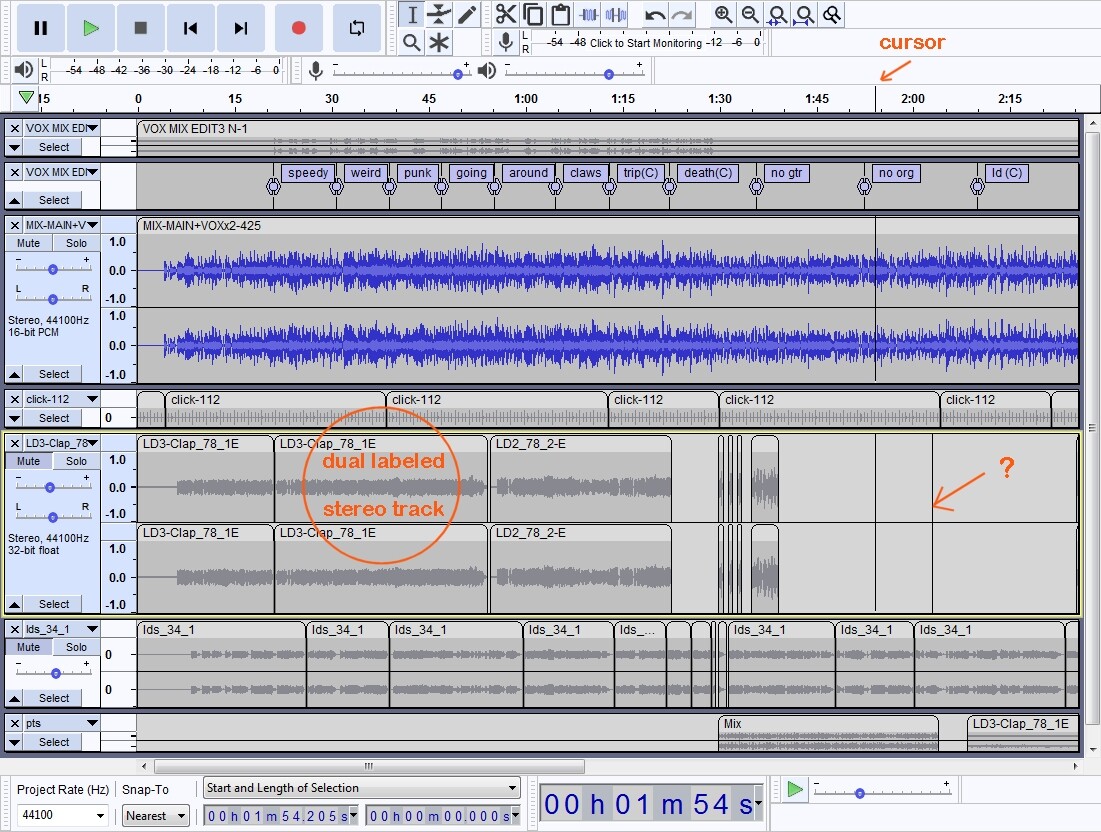Mute the MIX-MAIN+V track

point(29,243)
